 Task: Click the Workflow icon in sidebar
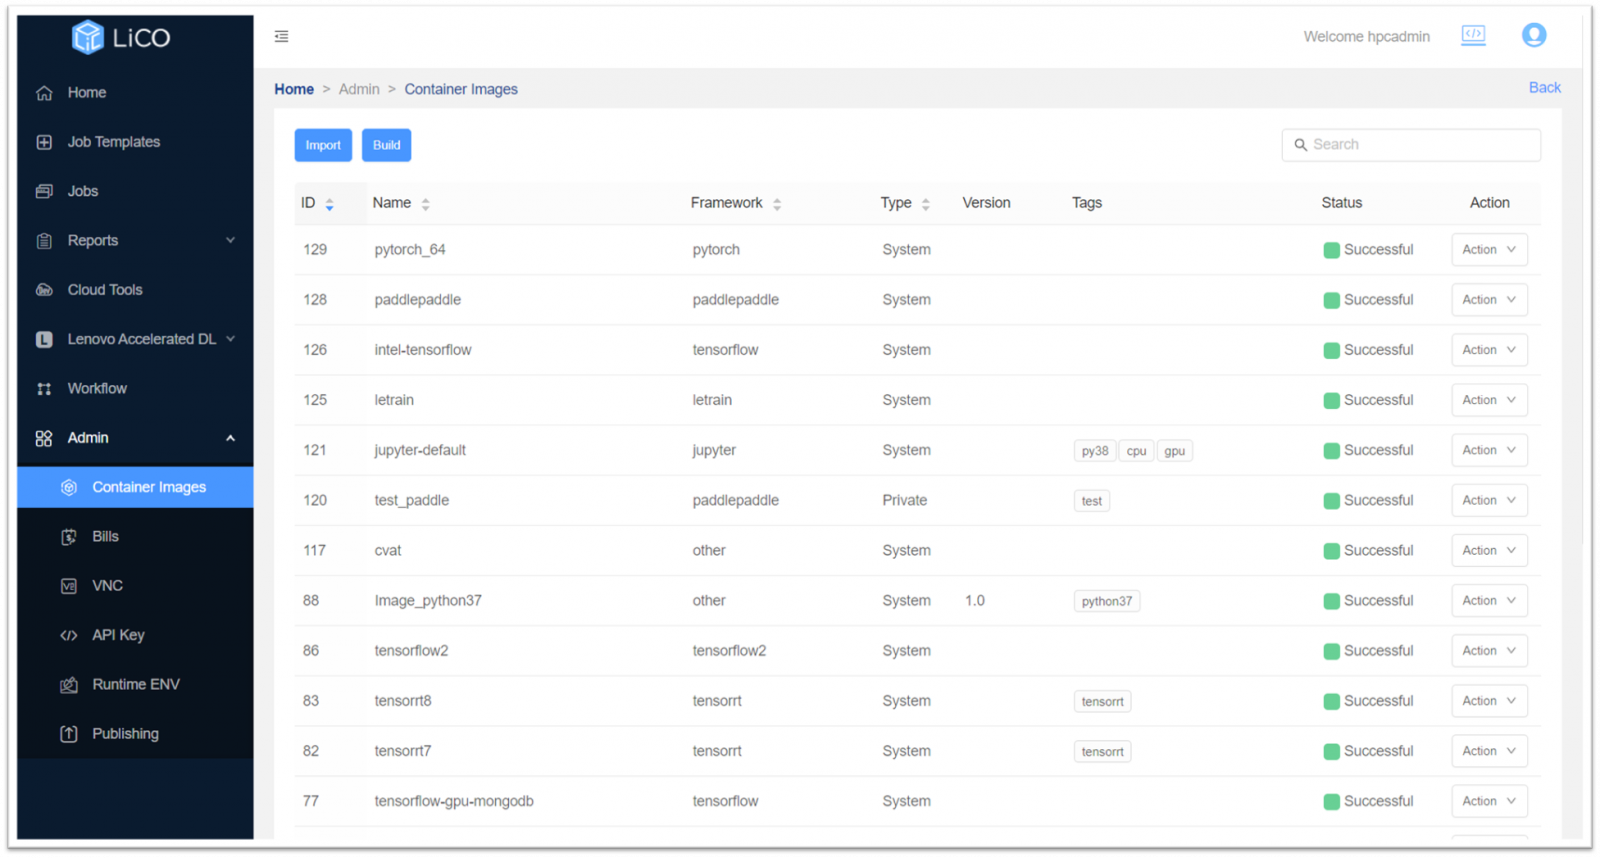44,389
